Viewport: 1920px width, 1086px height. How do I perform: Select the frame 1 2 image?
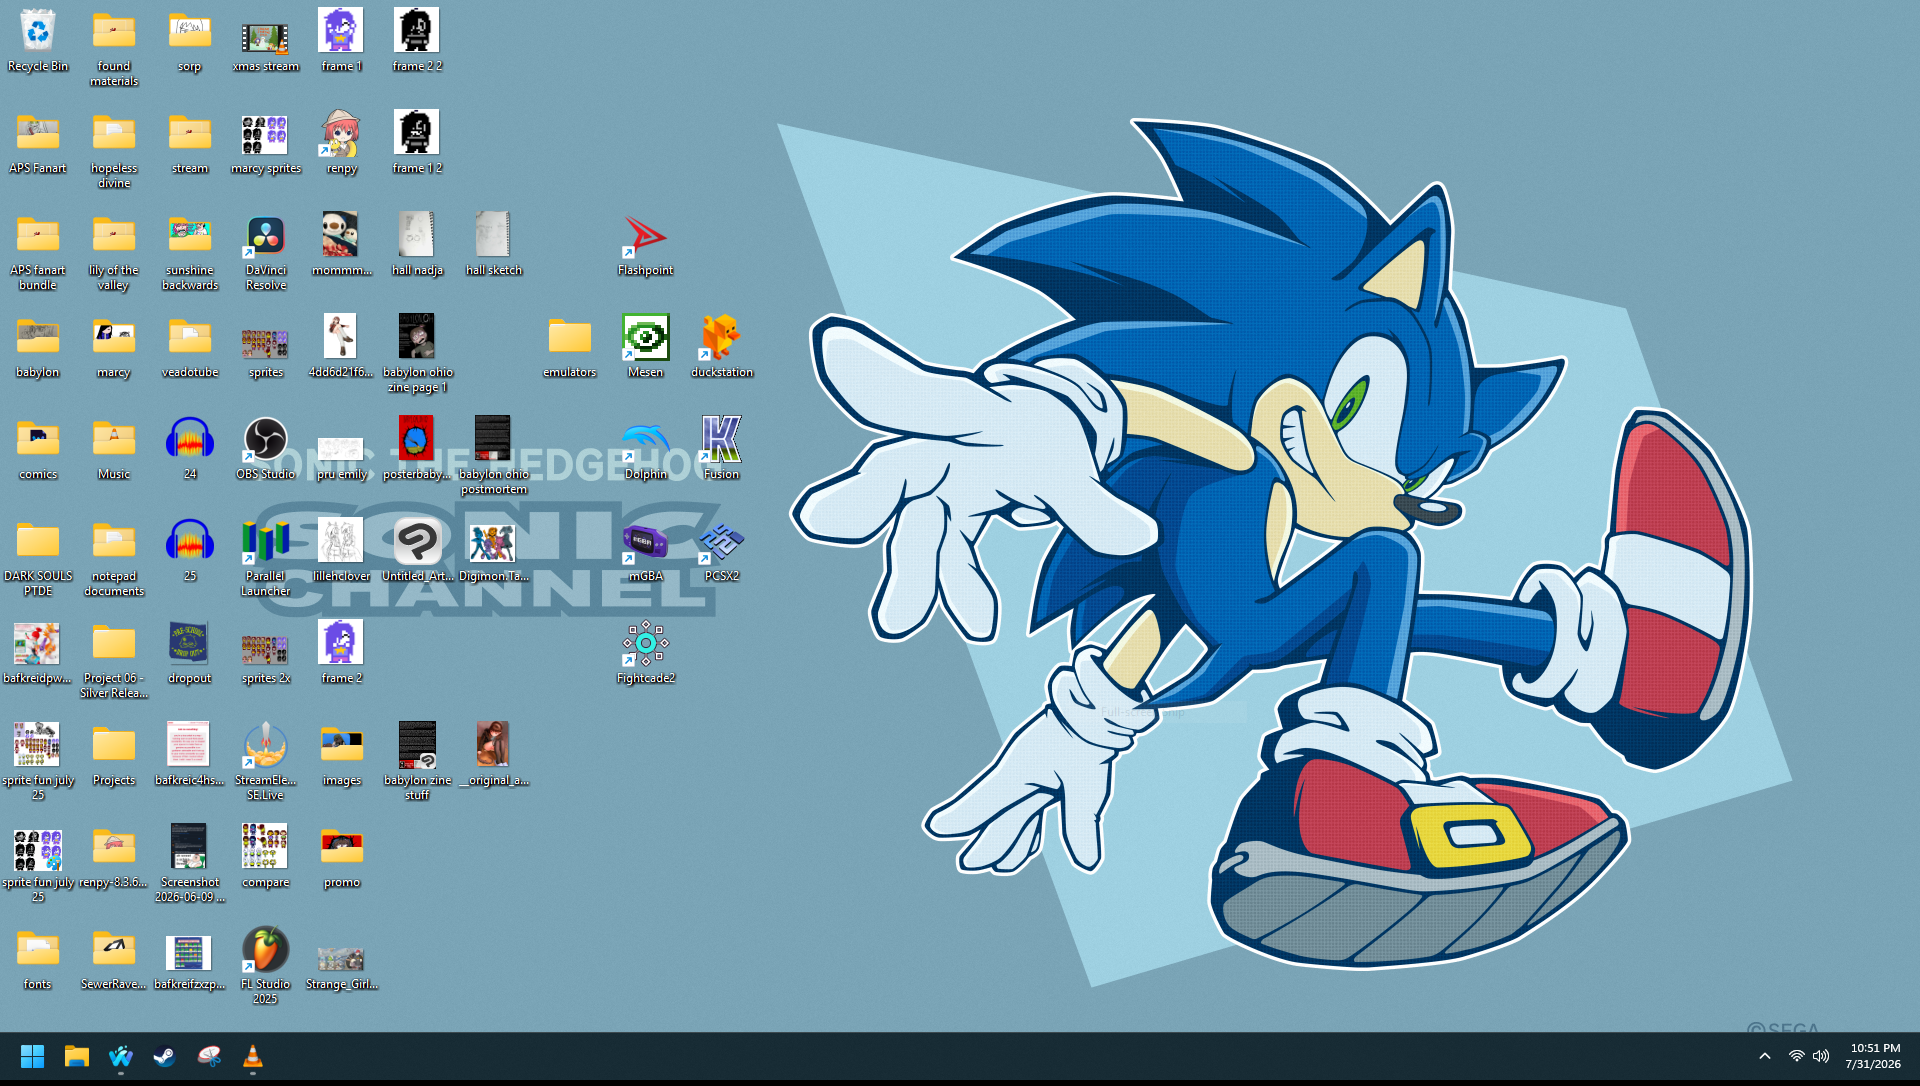(417, 142)
